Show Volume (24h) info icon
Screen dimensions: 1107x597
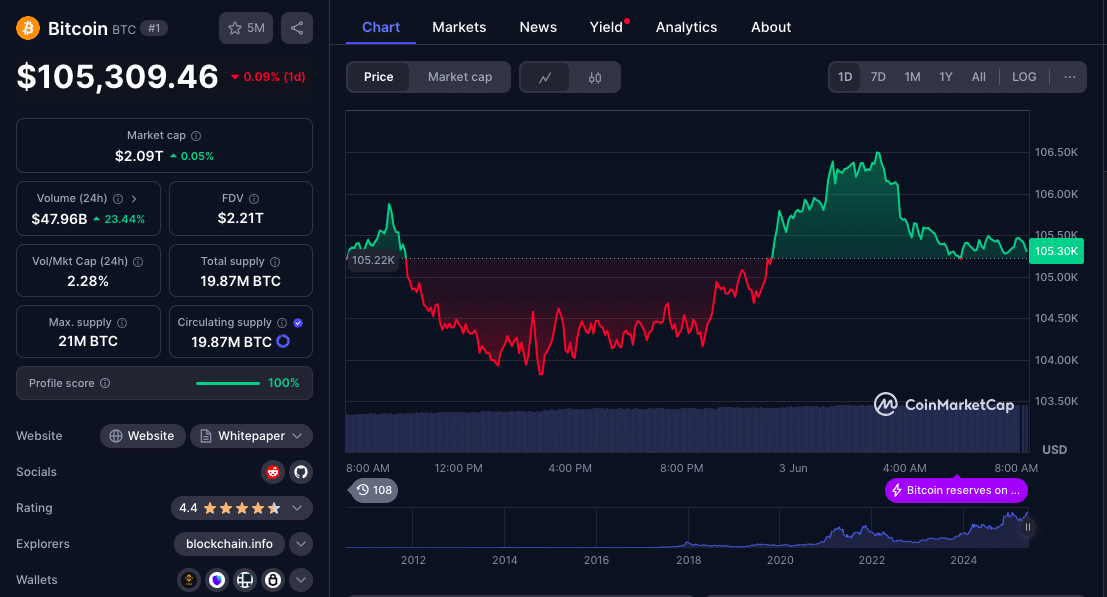pyautogui.click(x=118, y=199)
